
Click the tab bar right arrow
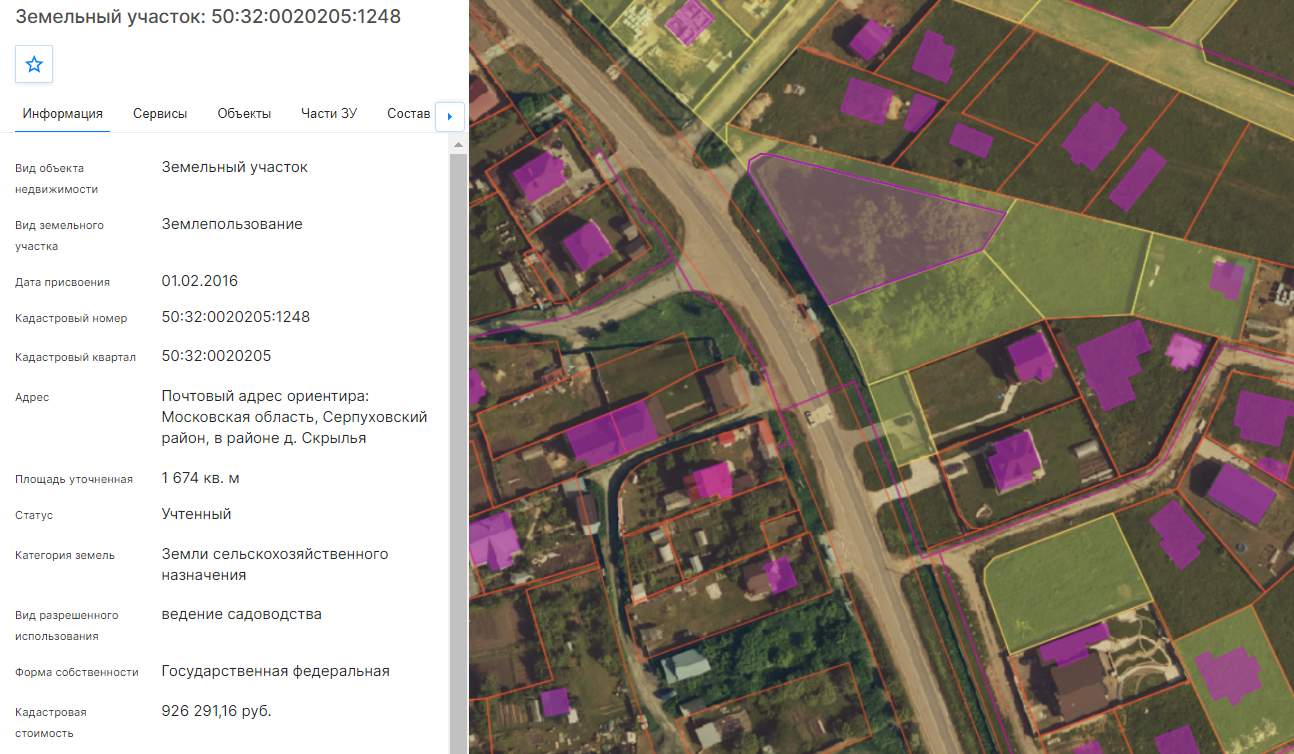(x=450, y=116)
